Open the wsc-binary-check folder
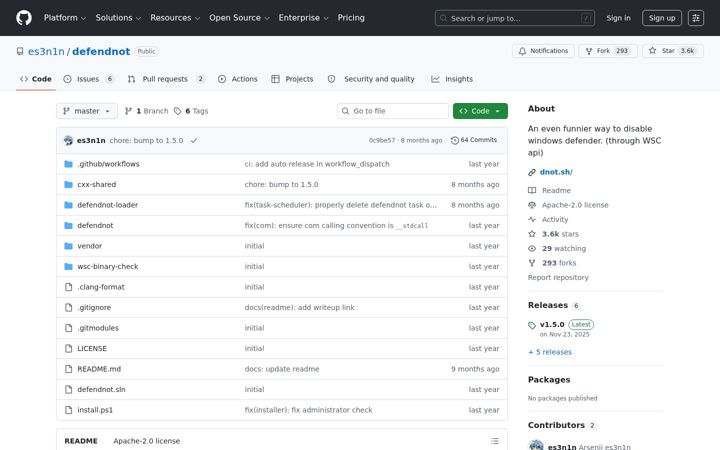The image size is (720, 450). click(107, 266)
